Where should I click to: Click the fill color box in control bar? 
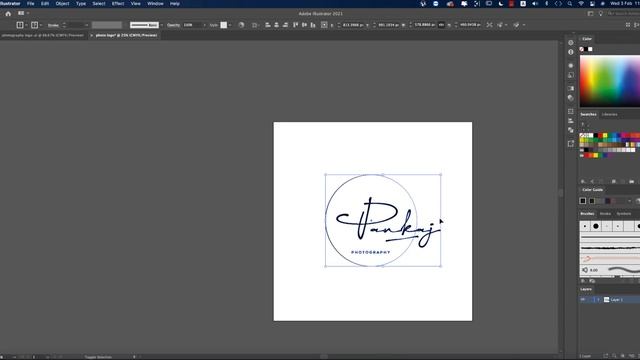20,25
